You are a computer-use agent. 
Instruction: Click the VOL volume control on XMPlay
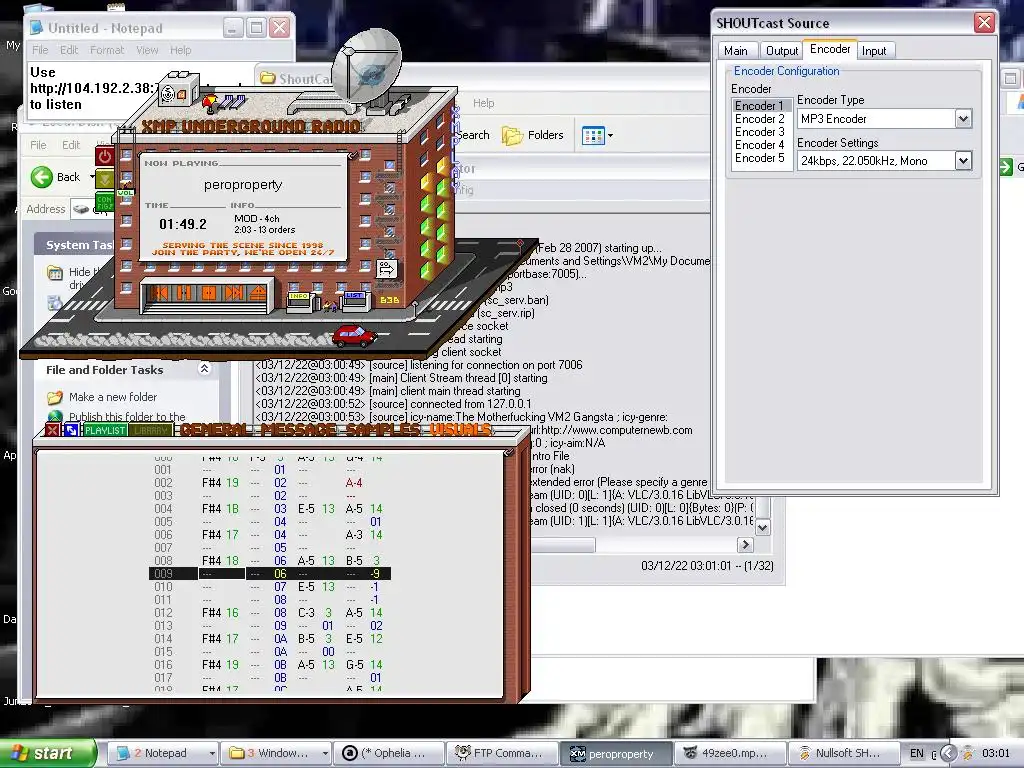(125, 193)
